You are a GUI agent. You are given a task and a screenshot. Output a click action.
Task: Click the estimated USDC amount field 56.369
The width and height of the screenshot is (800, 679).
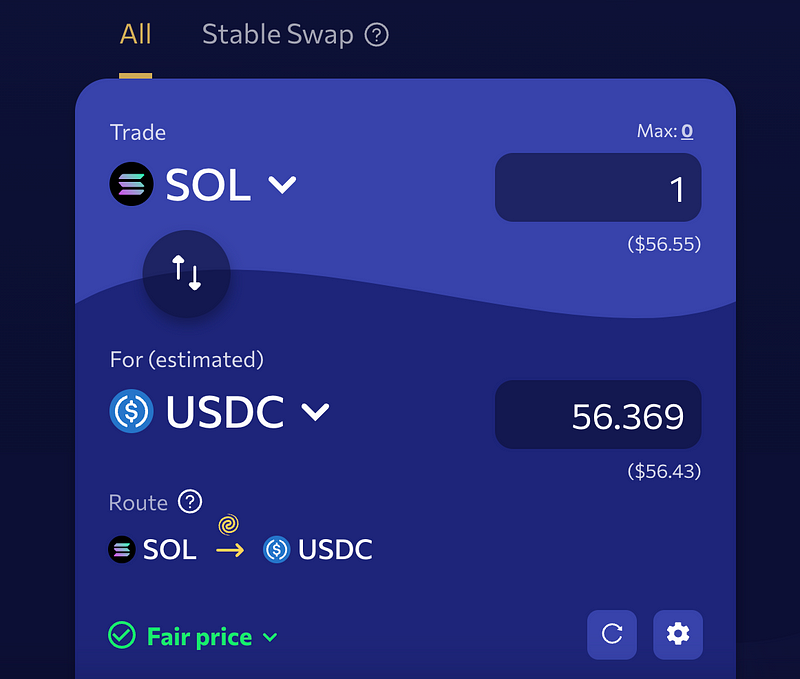click(x=598, y=414)
